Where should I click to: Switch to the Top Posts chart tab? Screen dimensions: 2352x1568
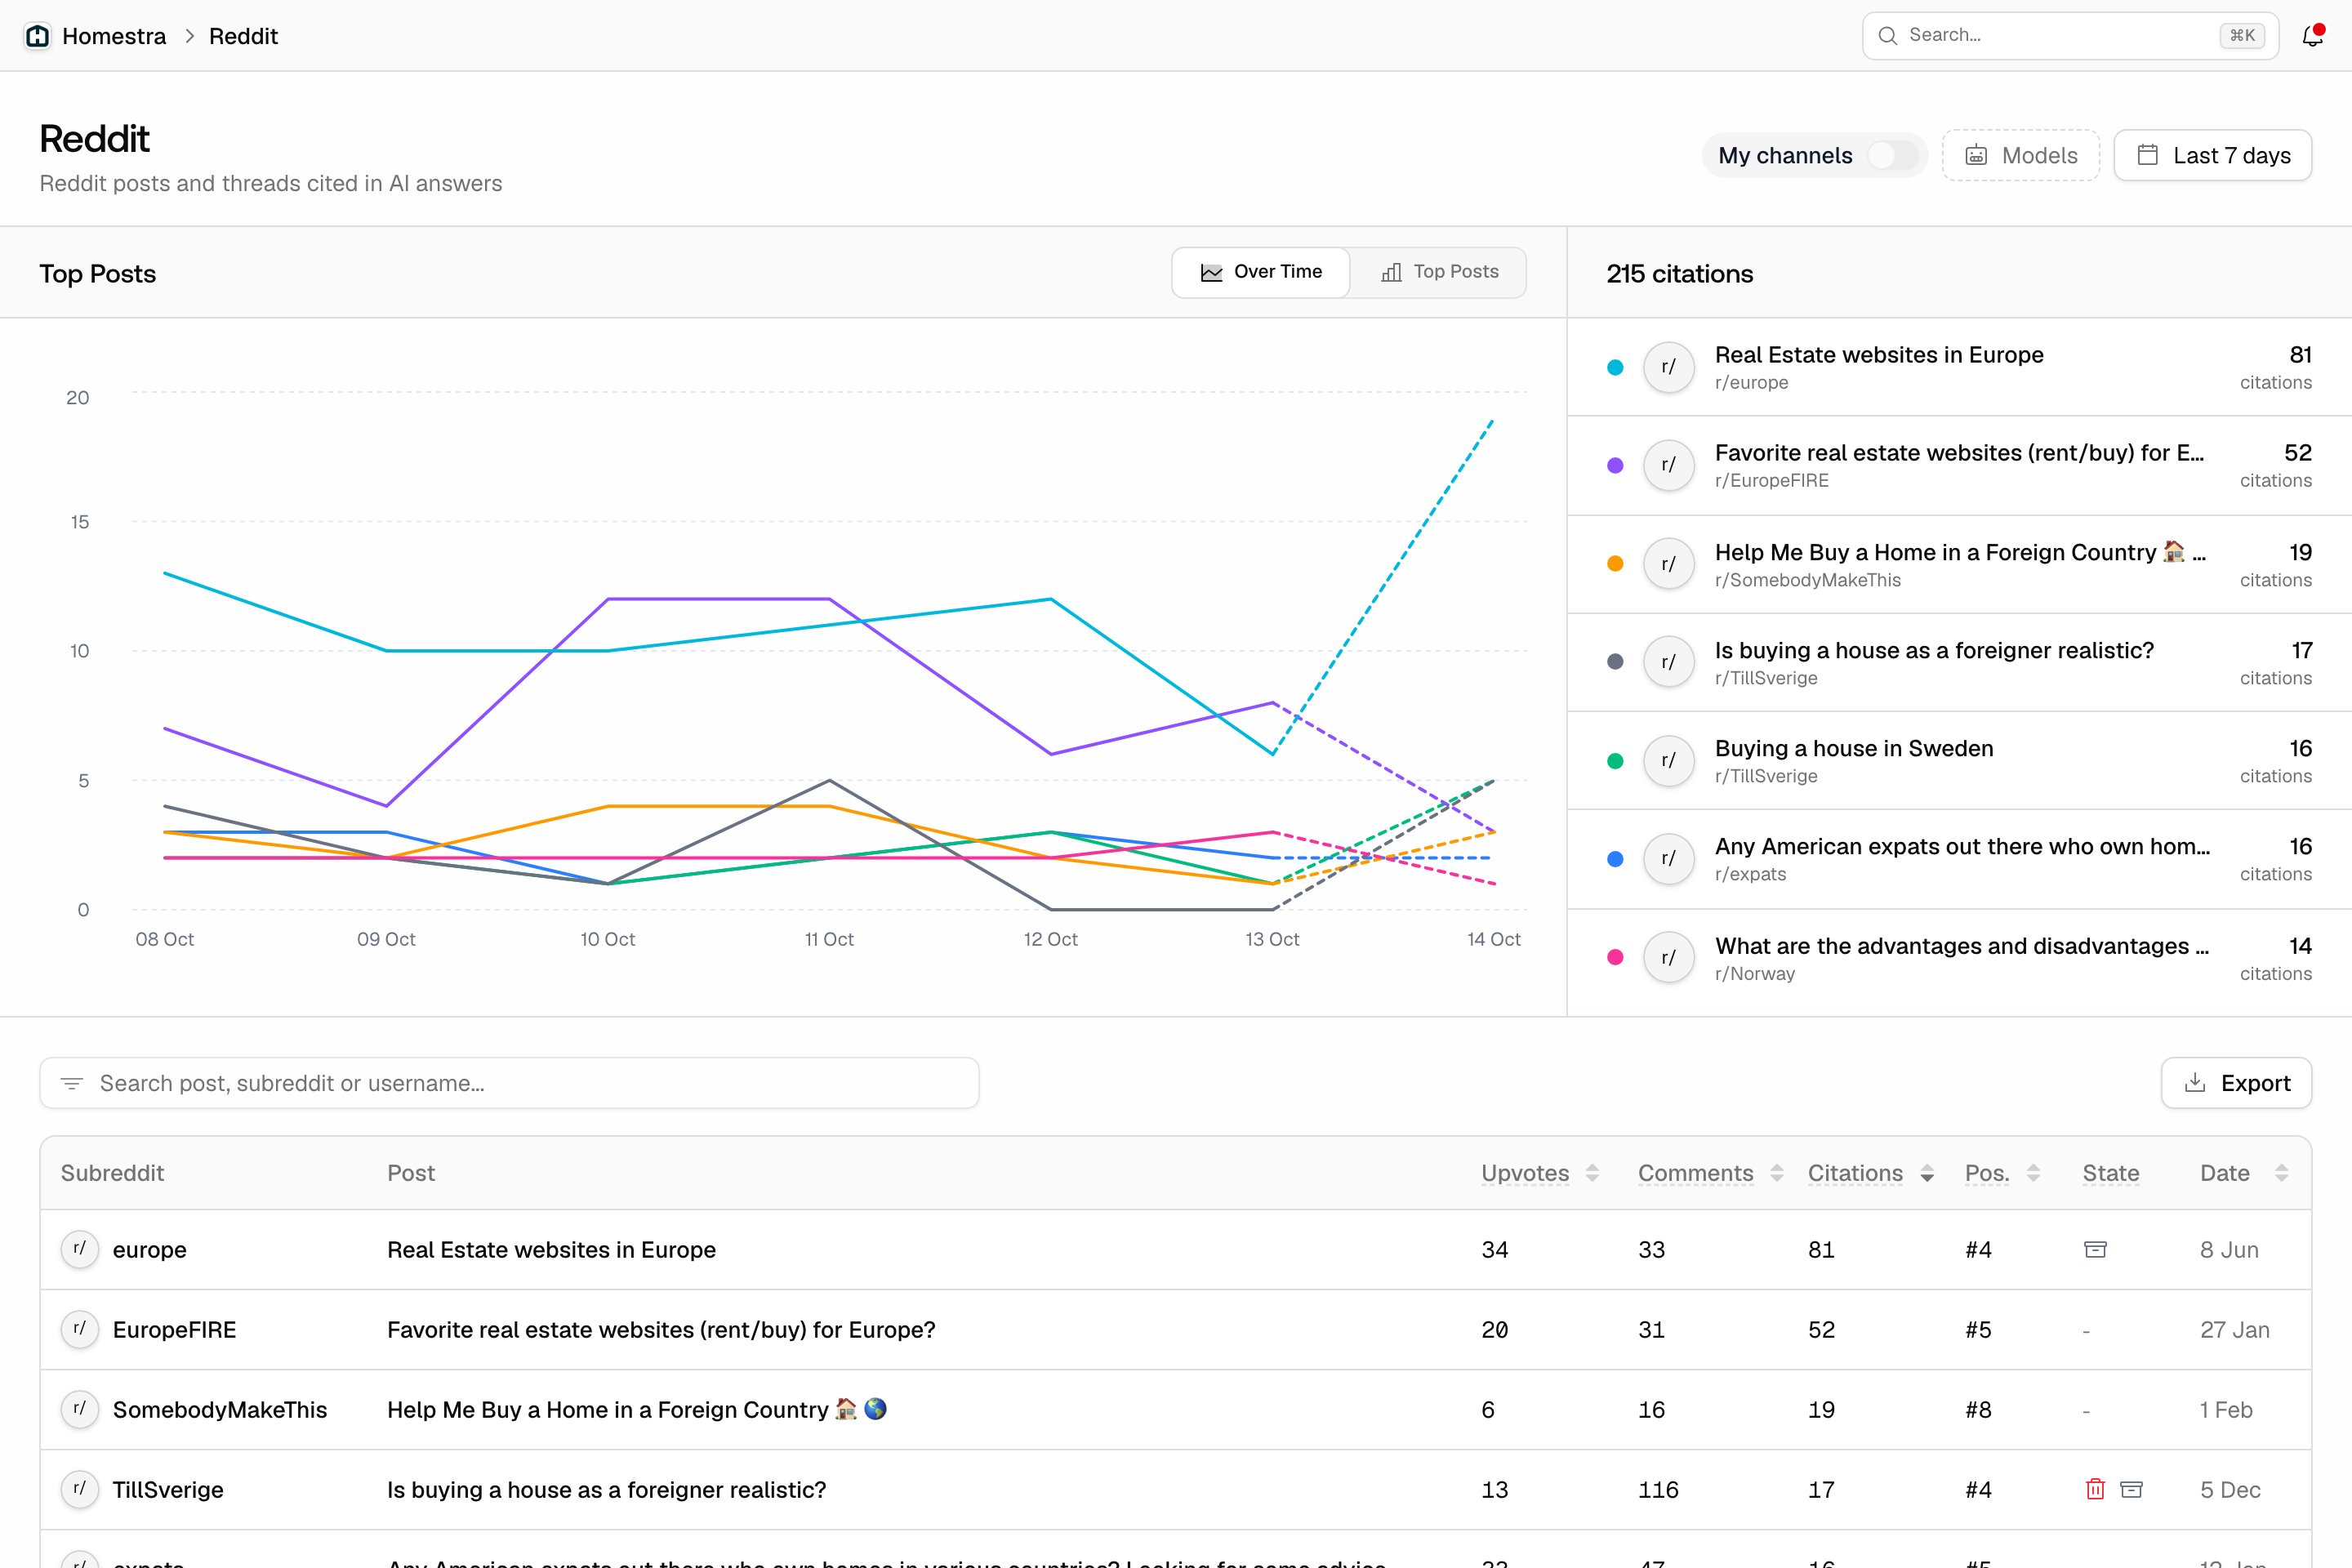click(1439, 272)
